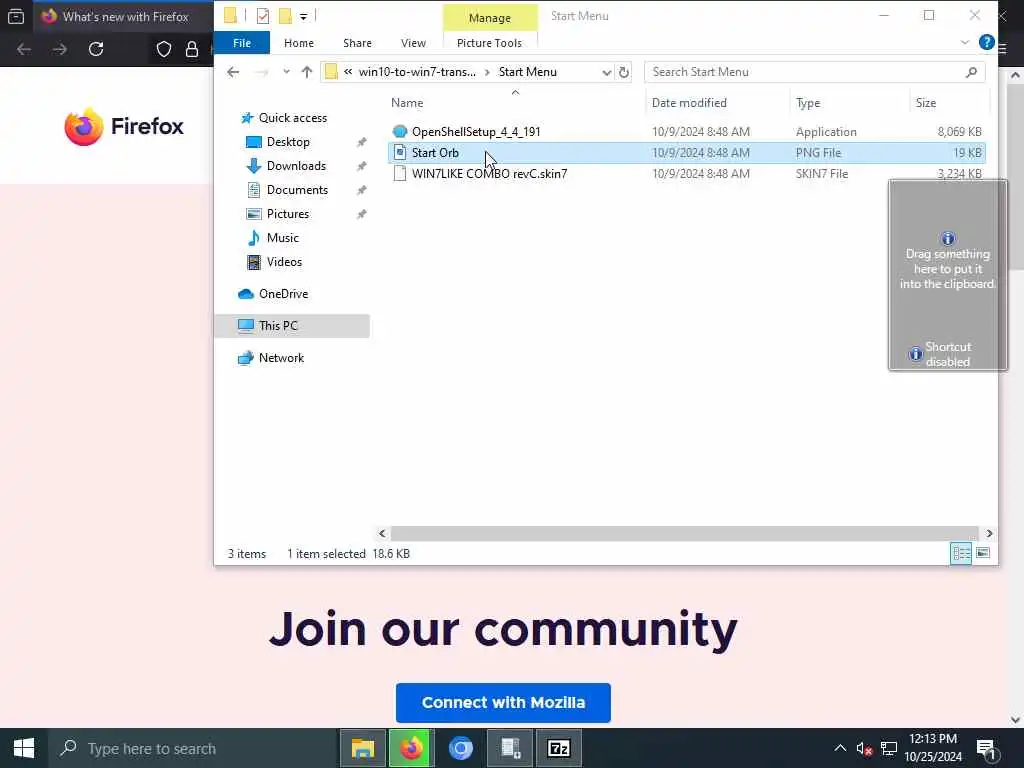Open the notification center icon
The height and width of the screenshot is (768, 1024).
coord(986,749)
